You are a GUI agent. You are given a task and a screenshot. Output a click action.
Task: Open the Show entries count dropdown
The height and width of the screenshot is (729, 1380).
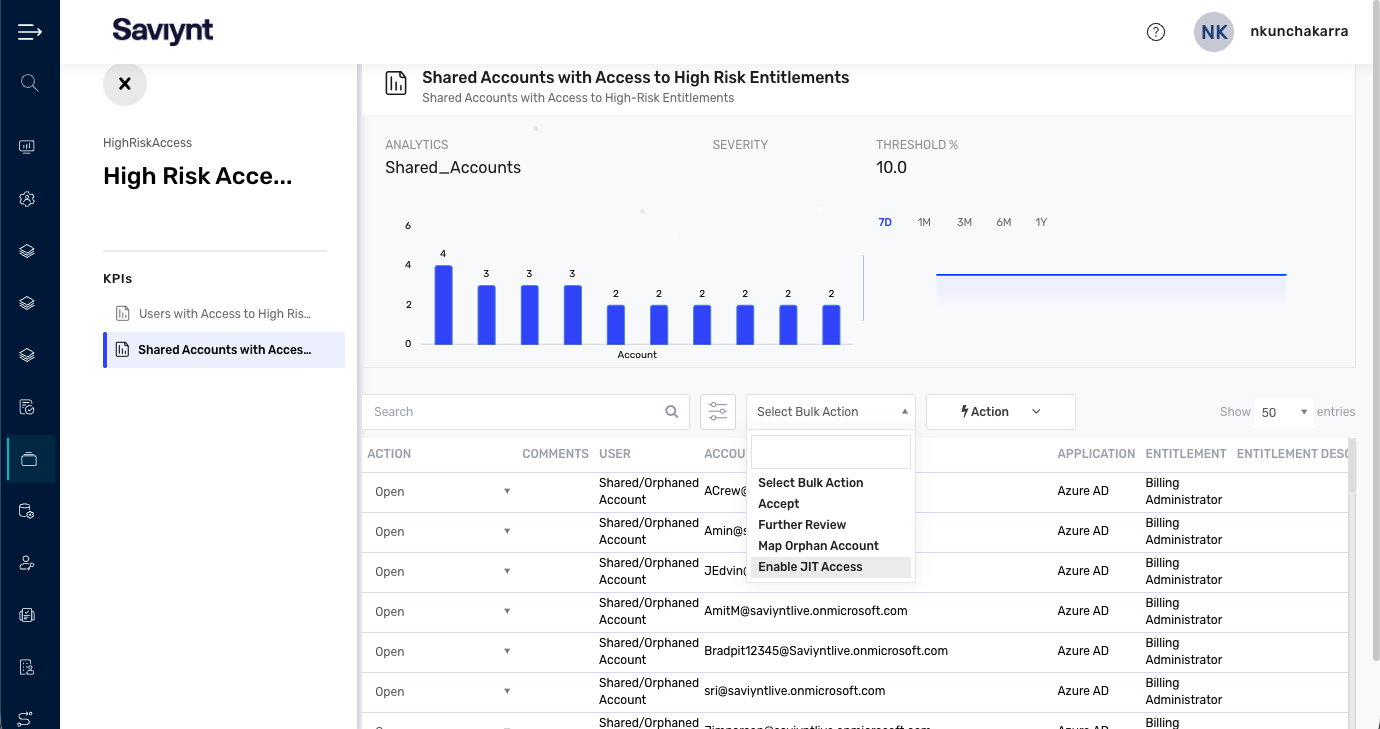1284,412
